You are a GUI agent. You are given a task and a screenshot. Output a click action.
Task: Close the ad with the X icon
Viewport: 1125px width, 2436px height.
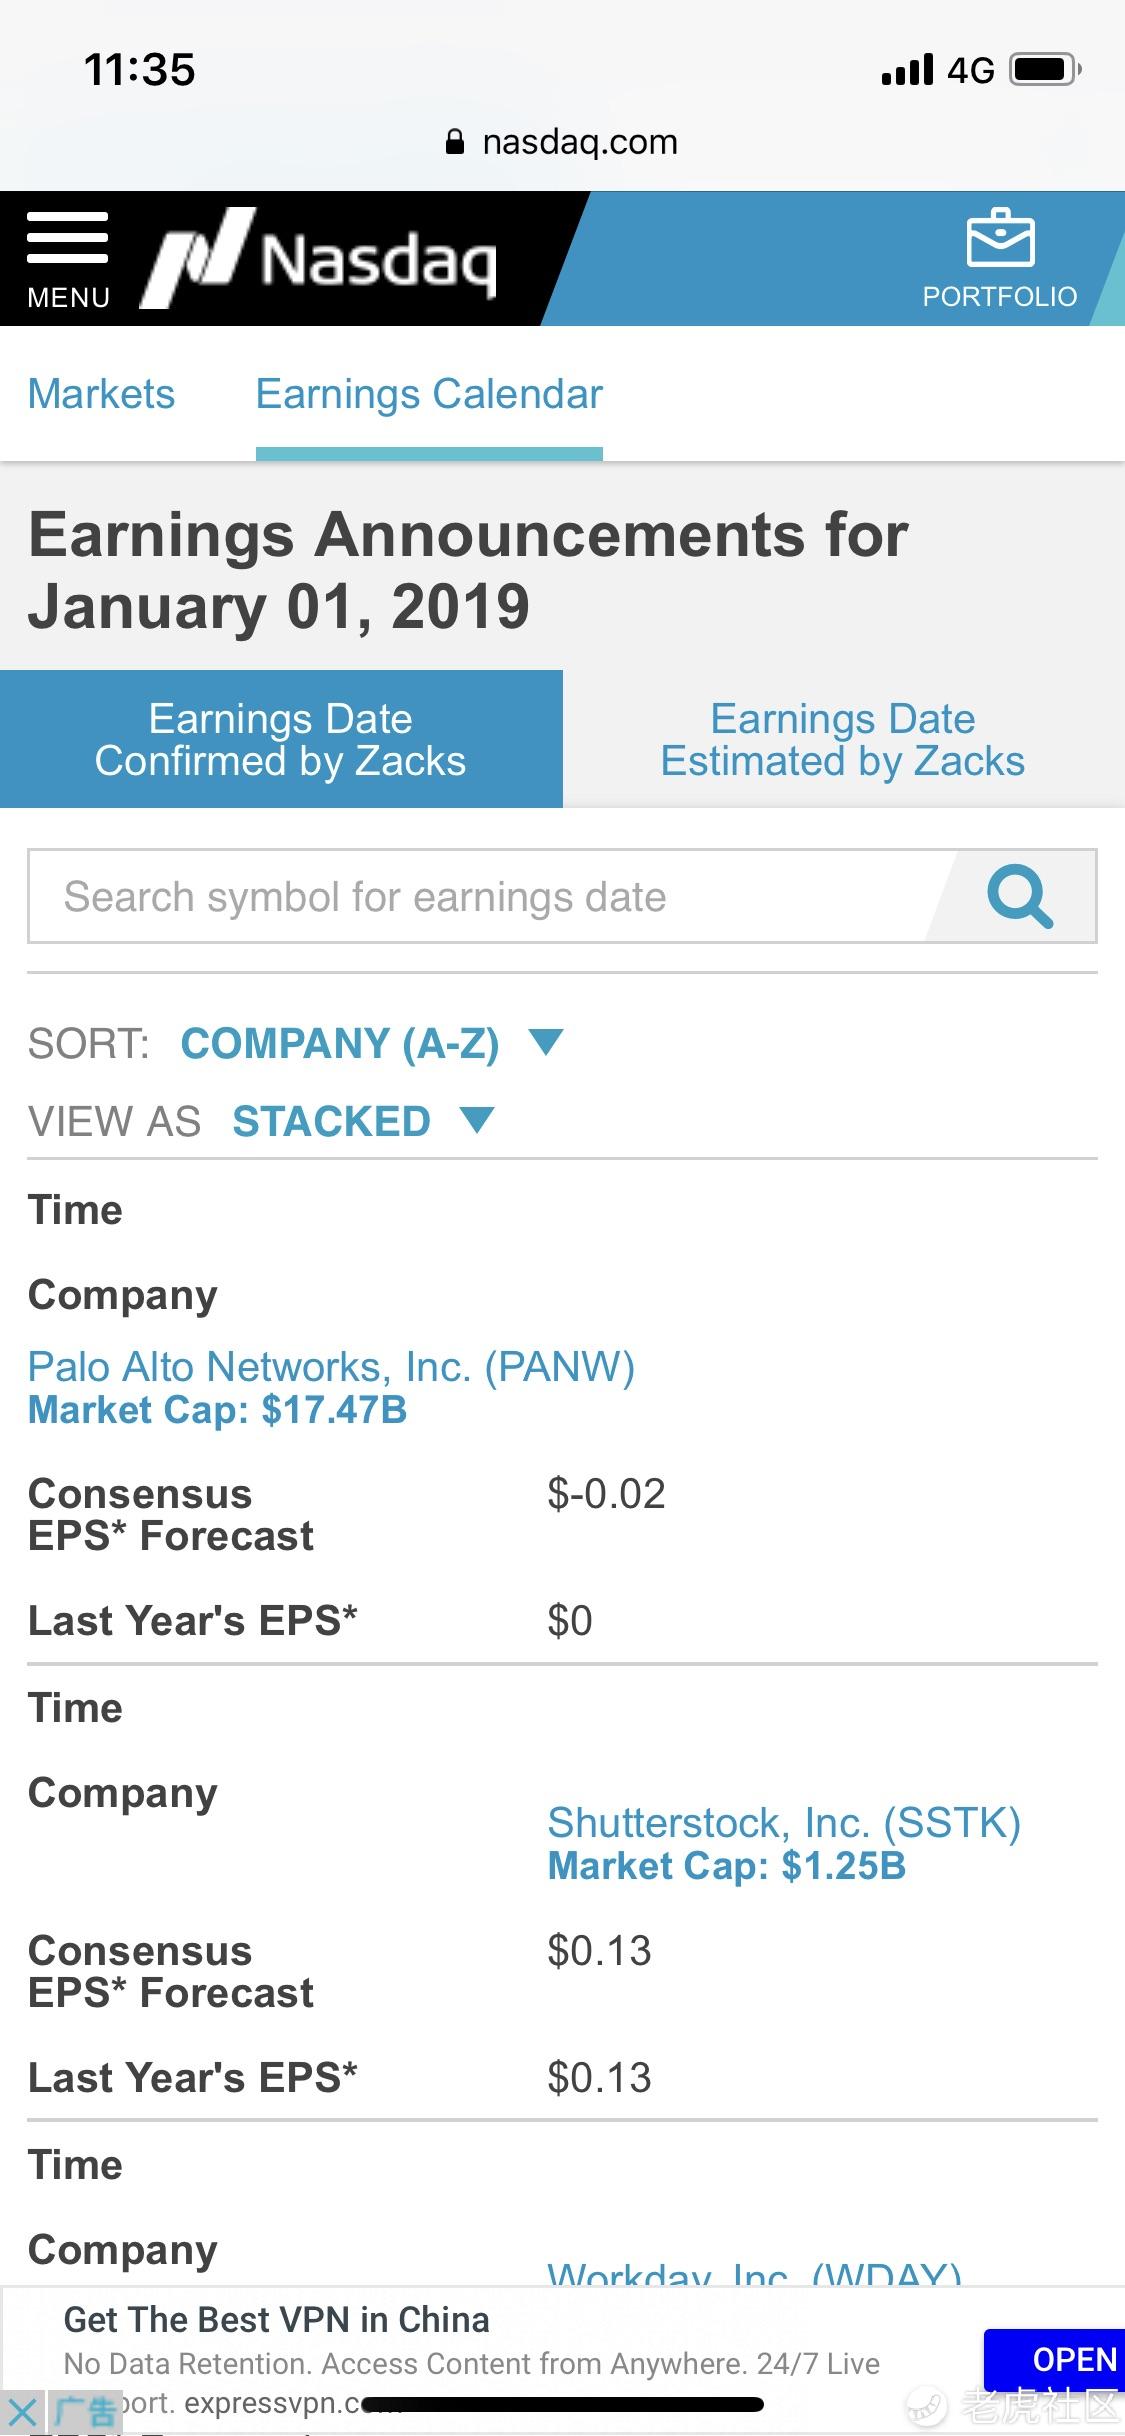tap(22, 2411)
